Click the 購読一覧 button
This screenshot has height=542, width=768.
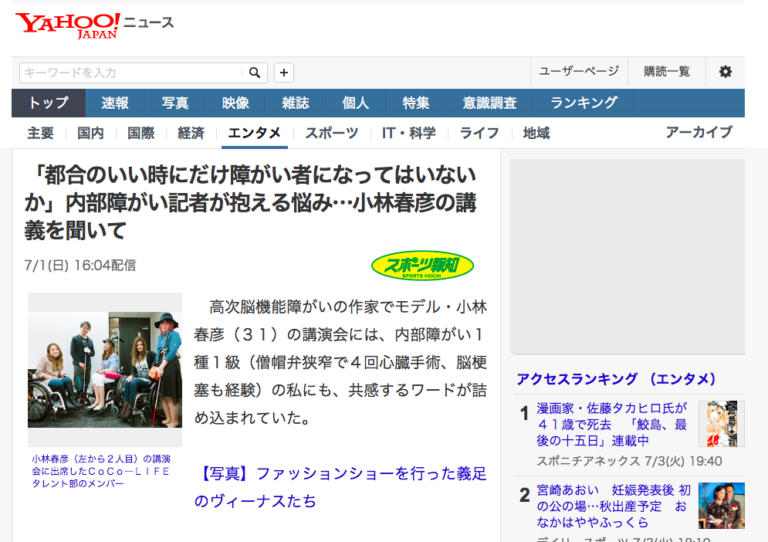[667, 72]
